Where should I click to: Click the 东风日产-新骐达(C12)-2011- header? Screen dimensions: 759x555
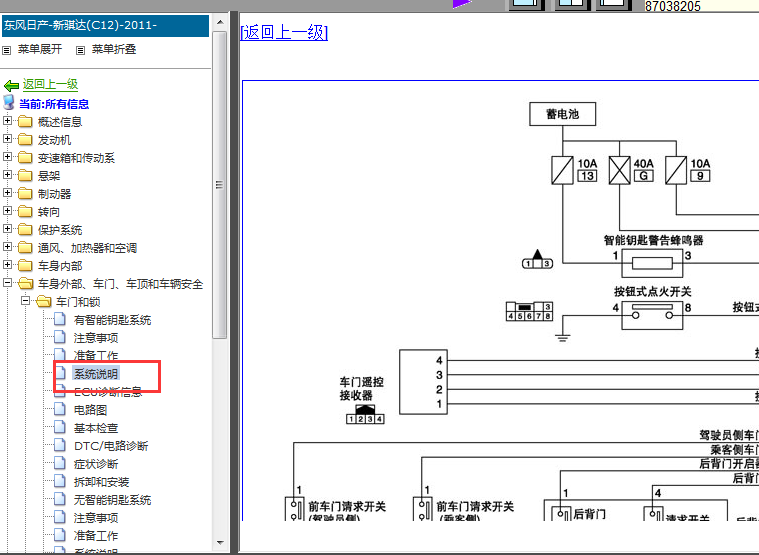[106, 26]
